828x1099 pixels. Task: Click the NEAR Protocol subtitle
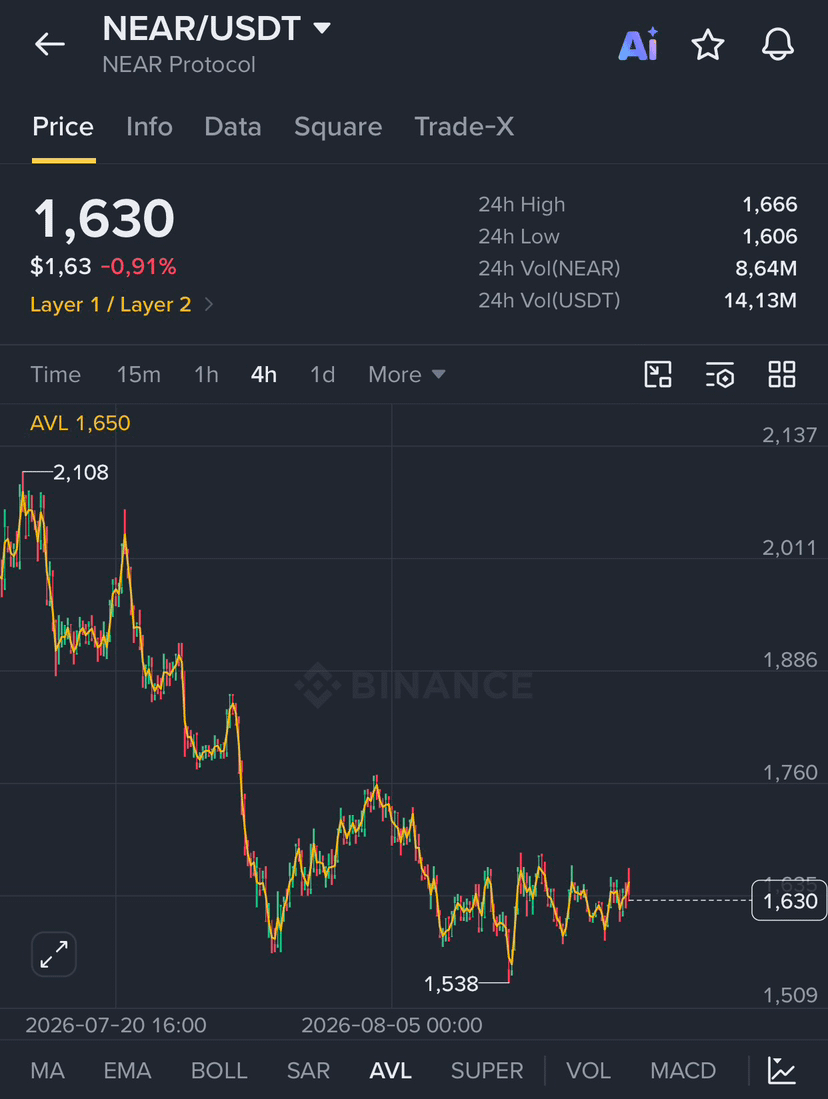coord(179,64)
